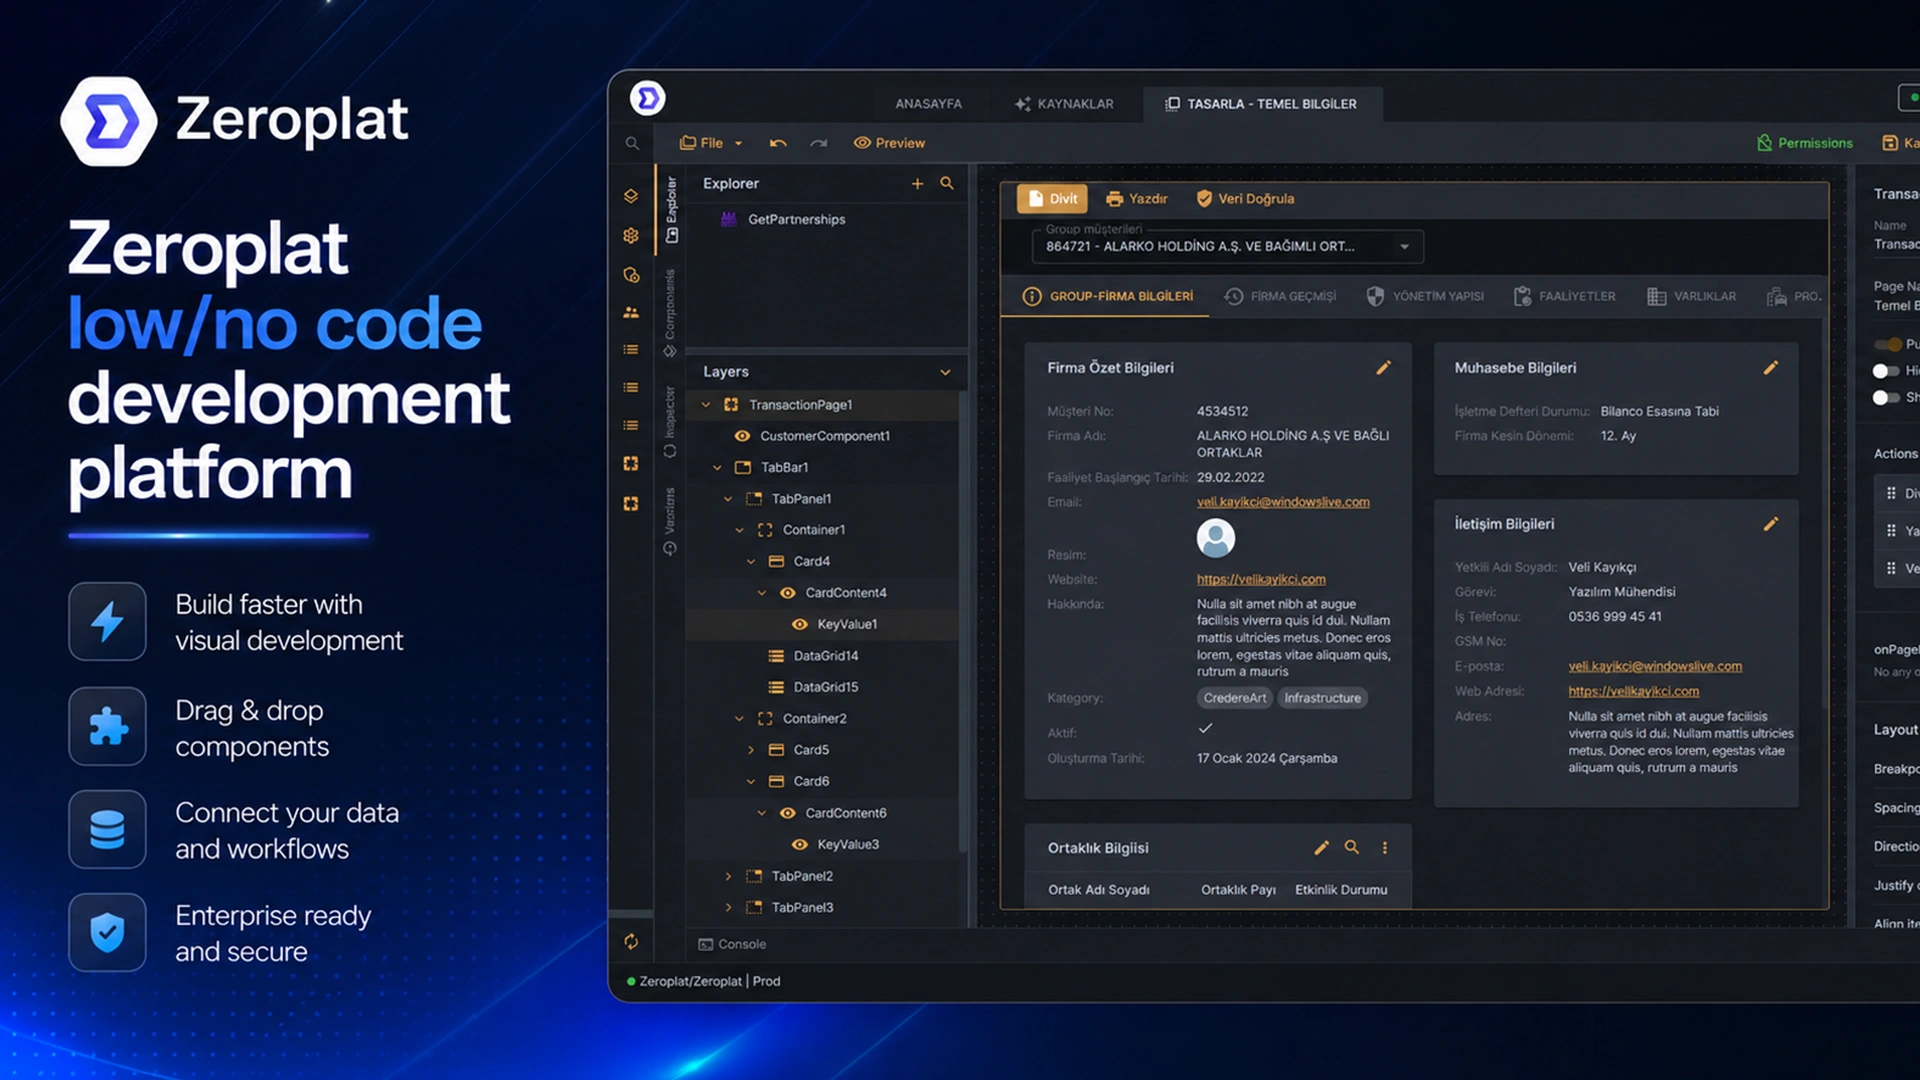Click the atom-shaped sidebar icon
This screenshot has height=1080, width=1920.
(631, 236)
